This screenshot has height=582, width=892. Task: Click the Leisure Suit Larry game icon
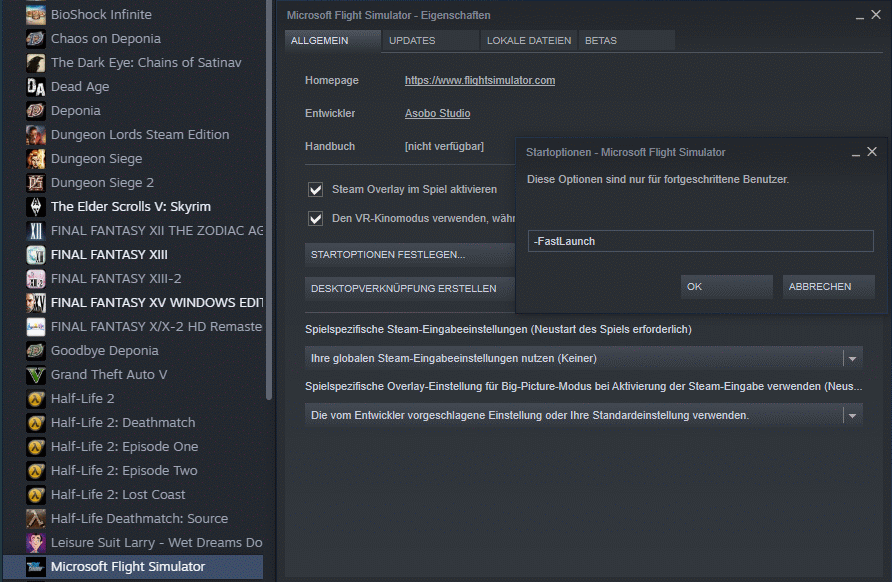36,543
